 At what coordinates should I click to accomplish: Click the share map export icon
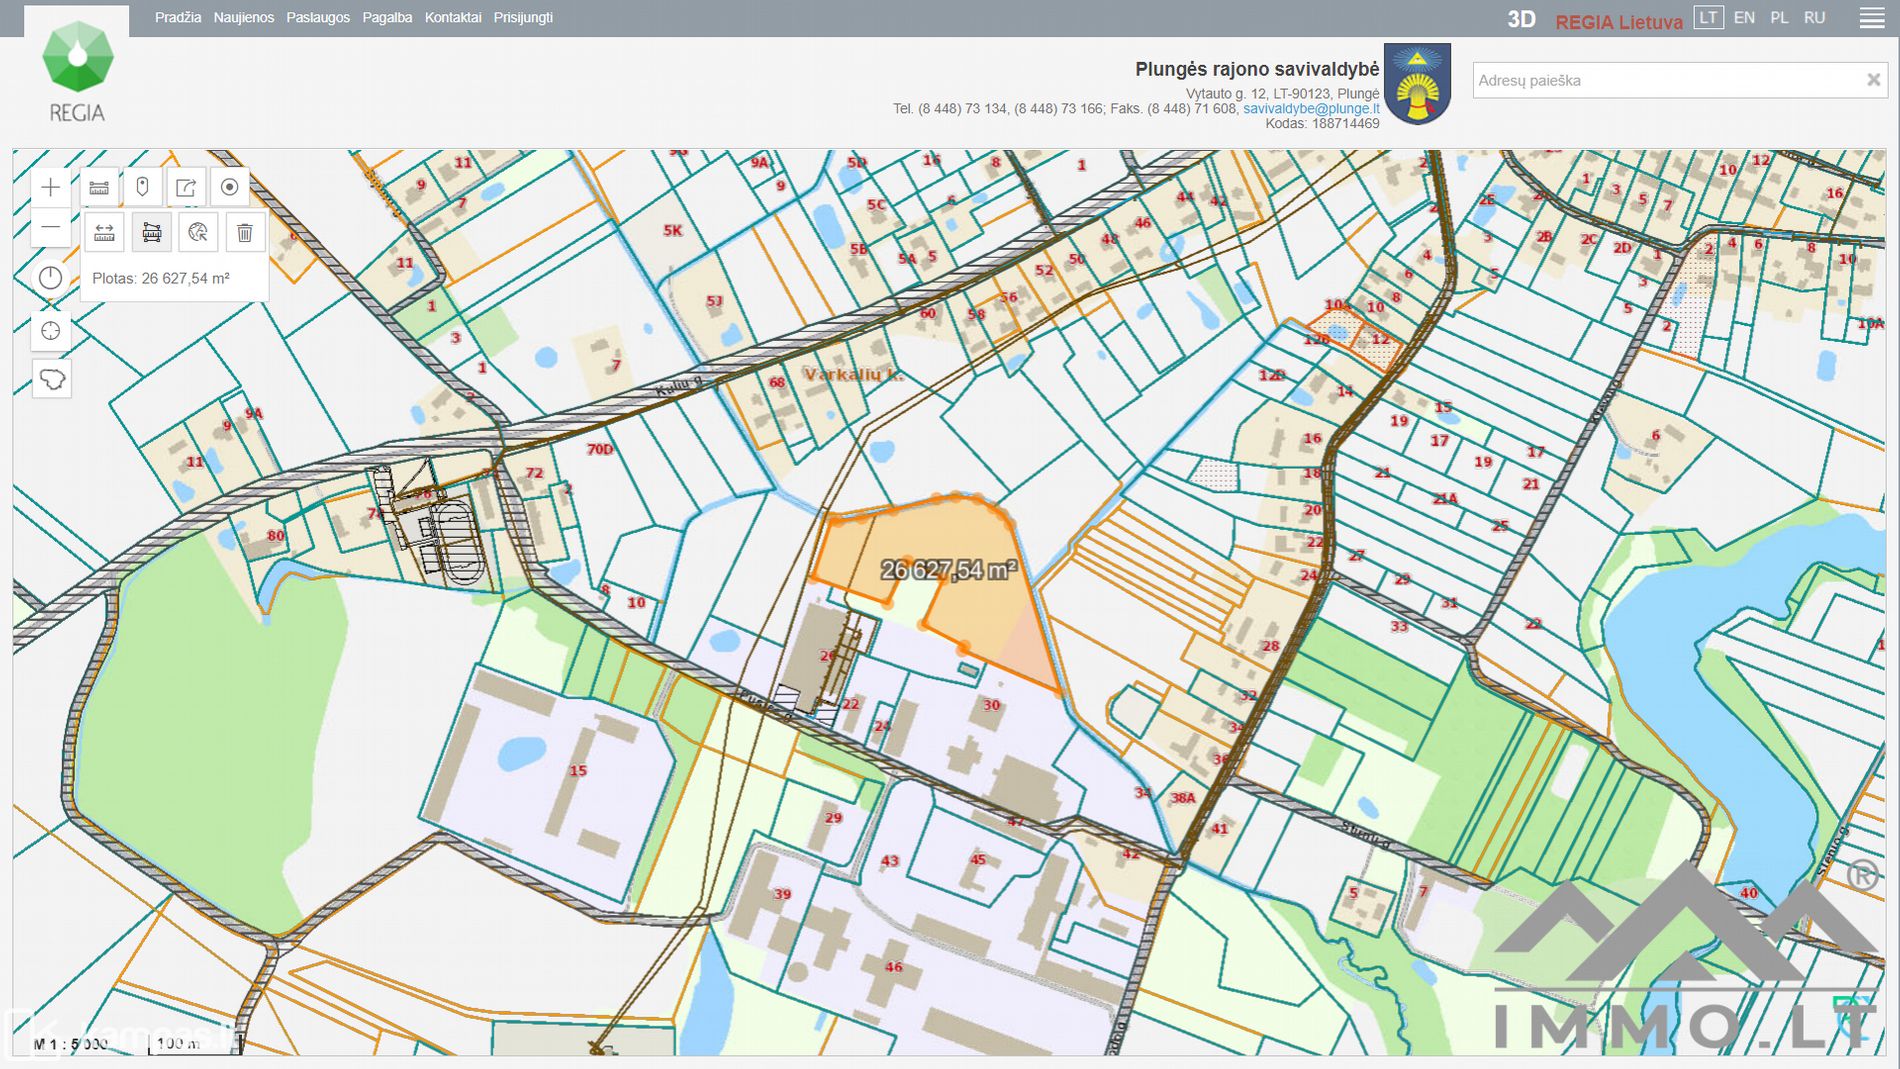(186, 187)
